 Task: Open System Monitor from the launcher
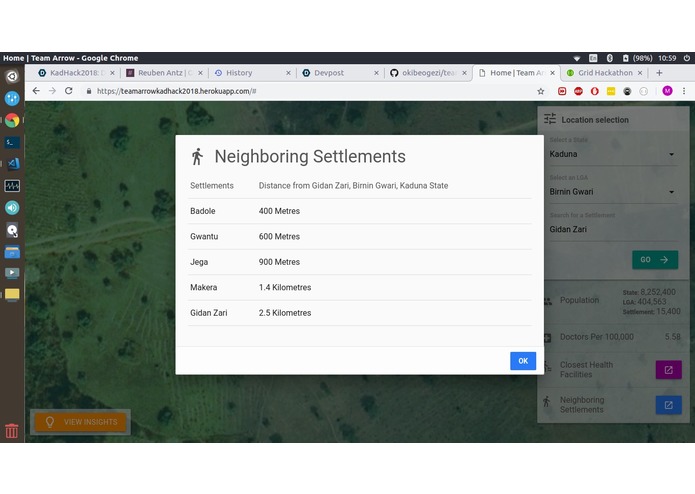(x=12, y=186)
